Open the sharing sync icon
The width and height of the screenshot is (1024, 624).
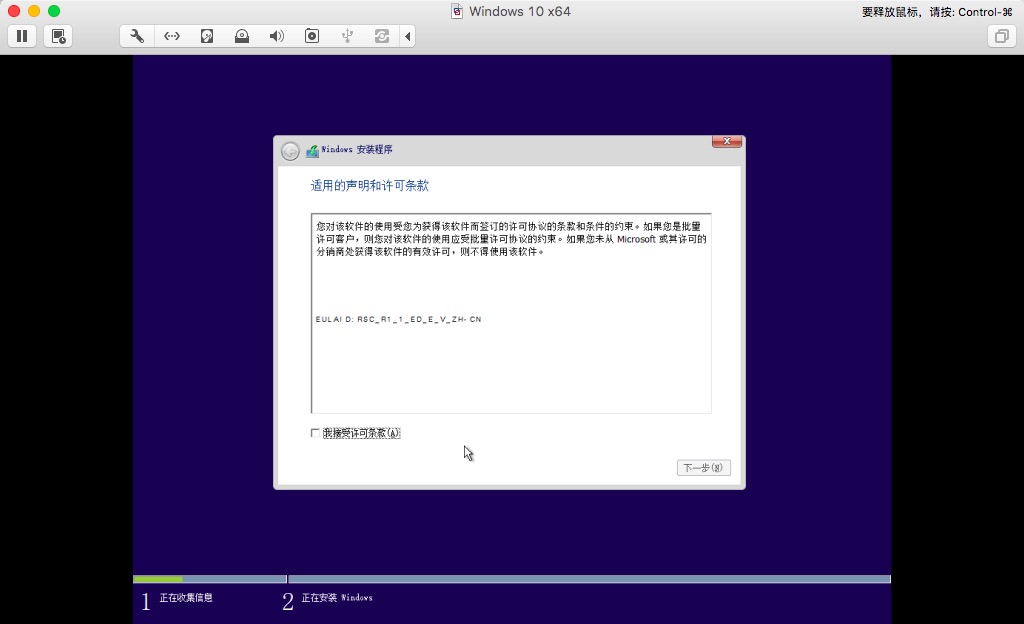pyautogui.click(x=382, y=36)
